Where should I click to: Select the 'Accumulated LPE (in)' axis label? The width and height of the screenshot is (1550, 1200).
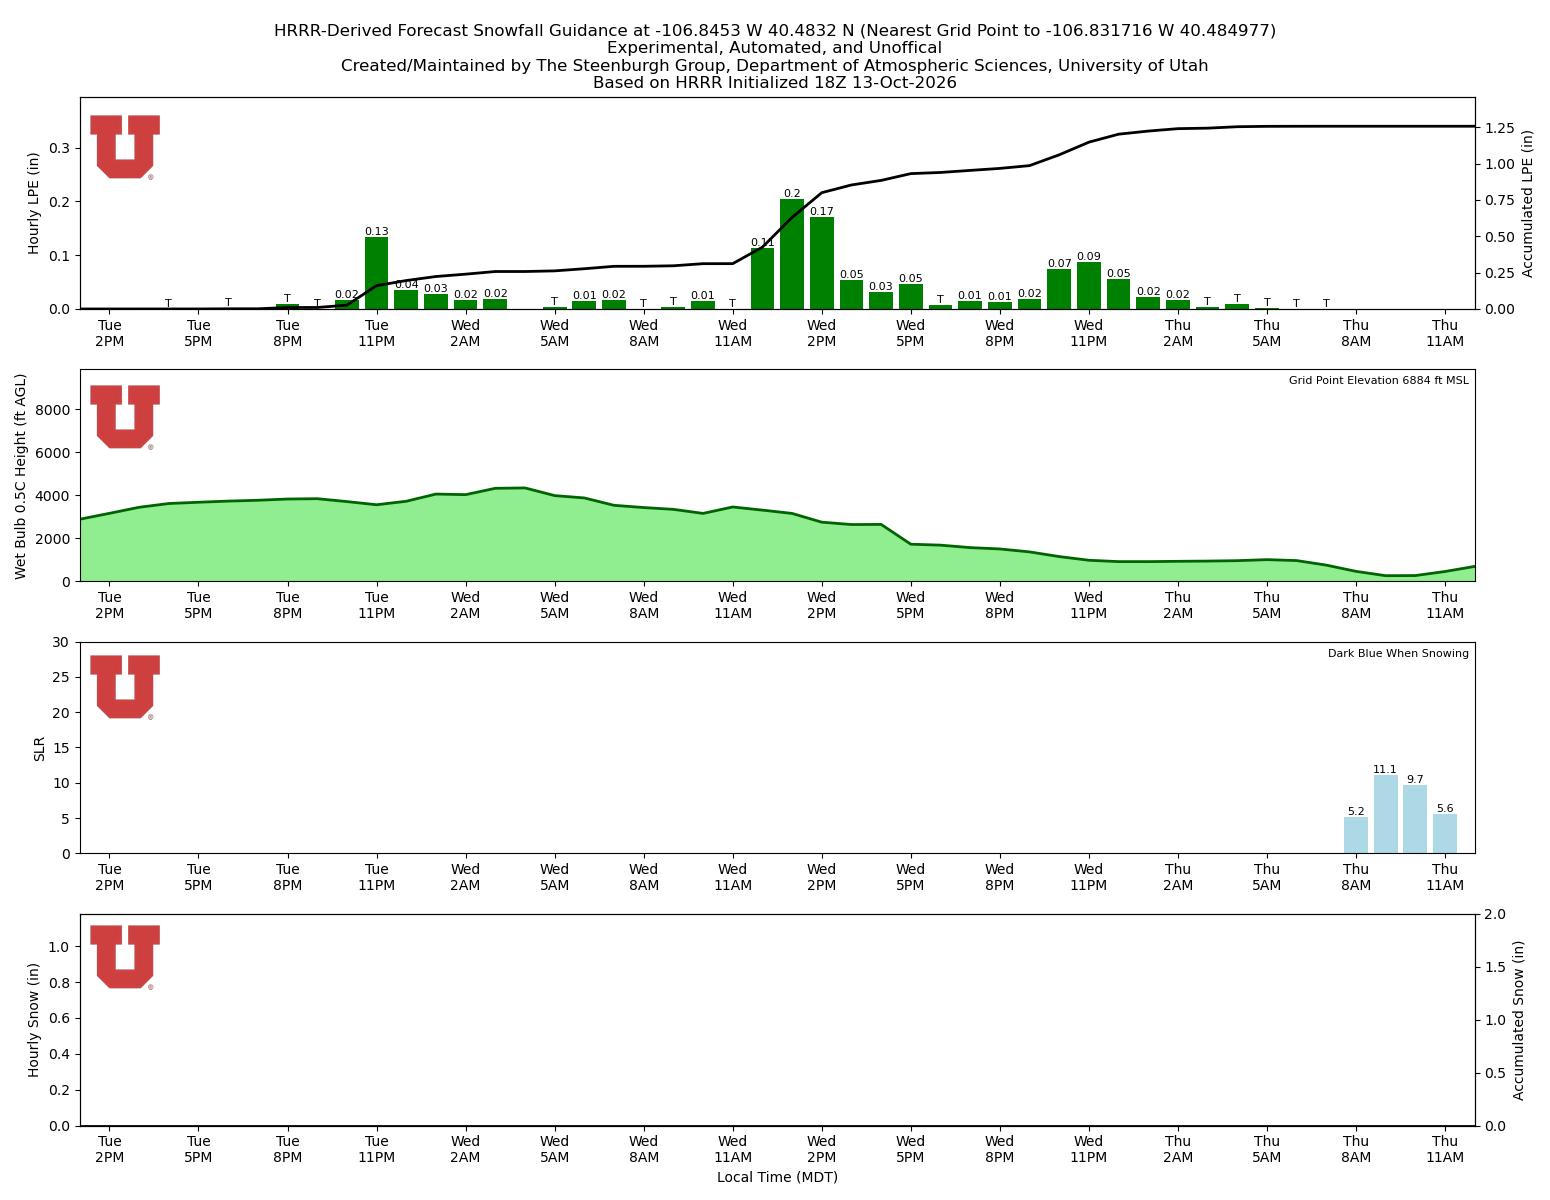pyautogui.click(x=1527, y=203)
